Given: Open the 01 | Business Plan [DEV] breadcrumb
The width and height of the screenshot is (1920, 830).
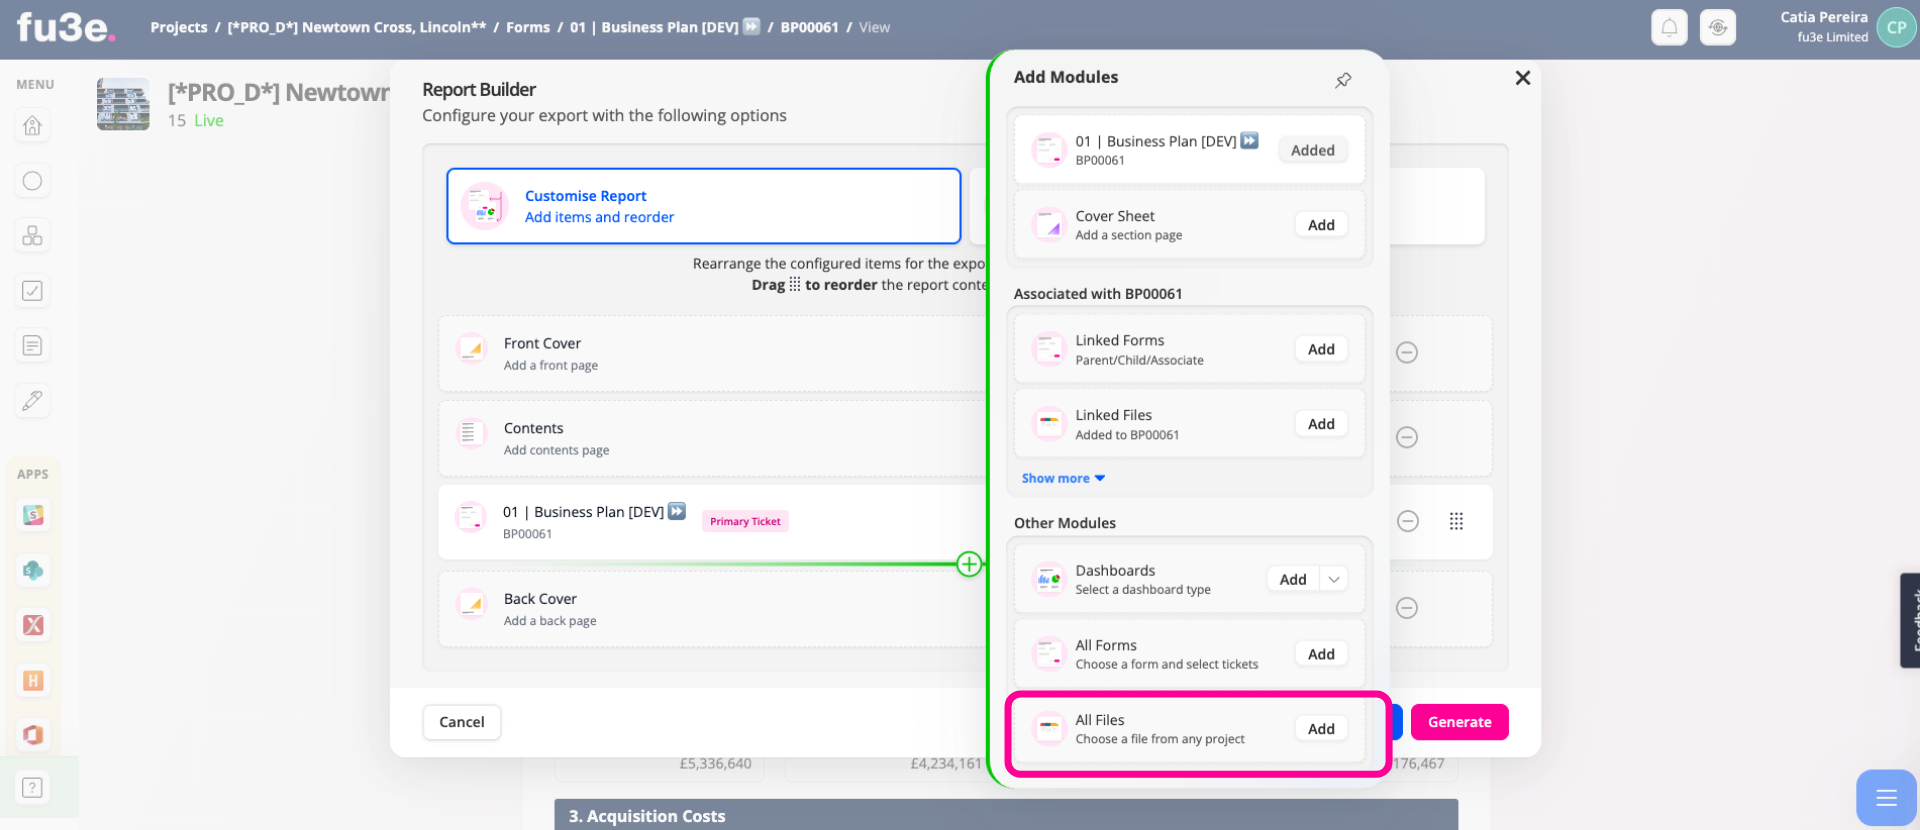Looking at the screenshot, I should point(665,27).
